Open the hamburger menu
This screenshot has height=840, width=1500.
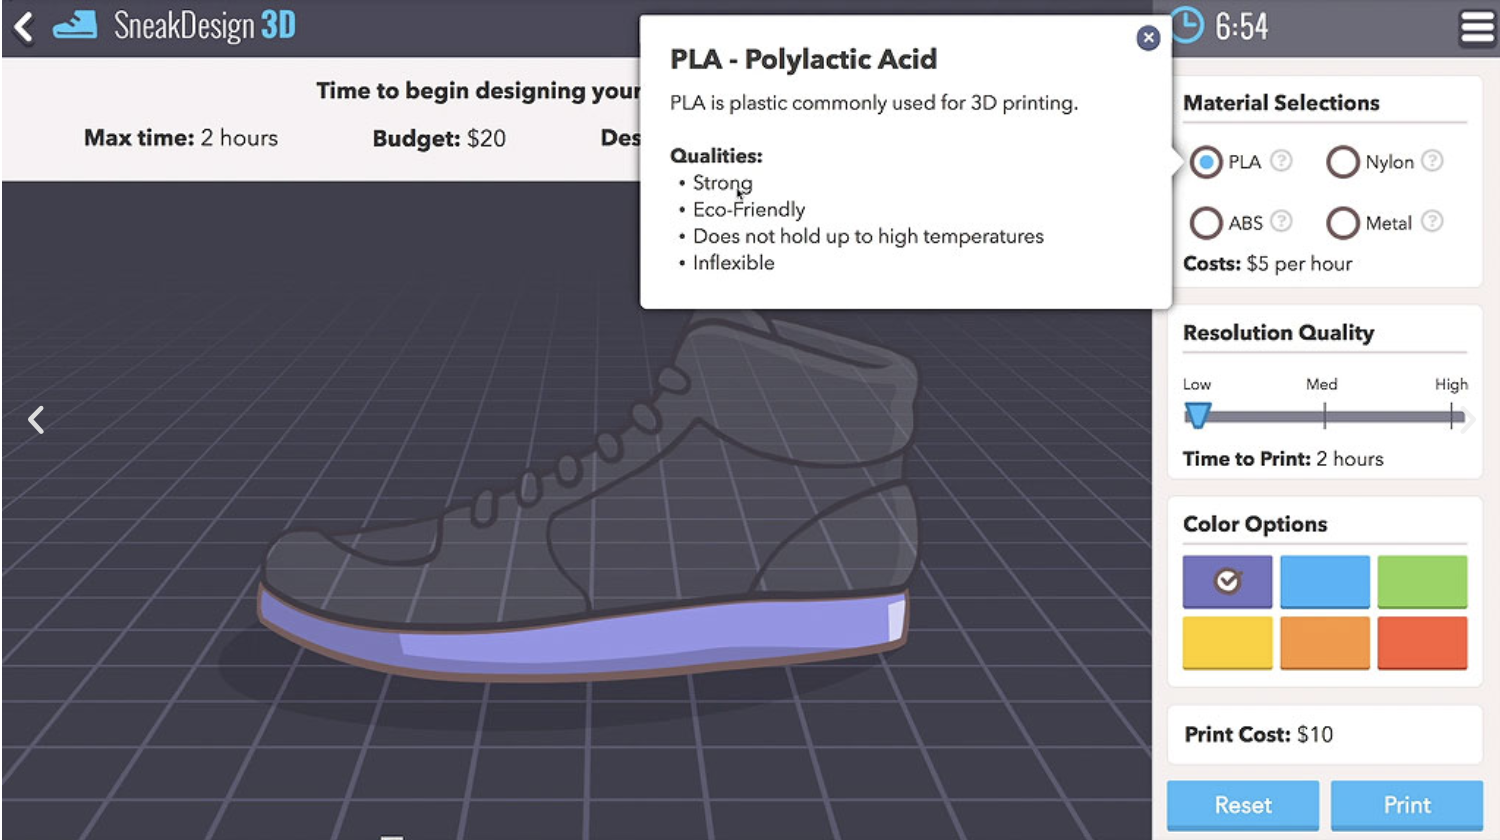(1477, 27)
